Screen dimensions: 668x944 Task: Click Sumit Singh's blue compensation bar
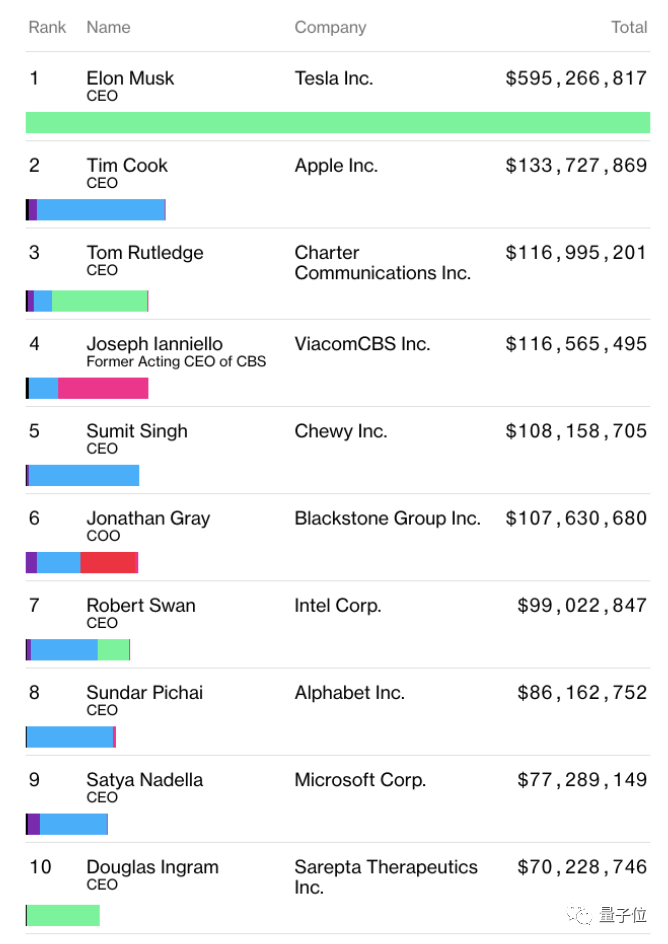pos(84,475)
